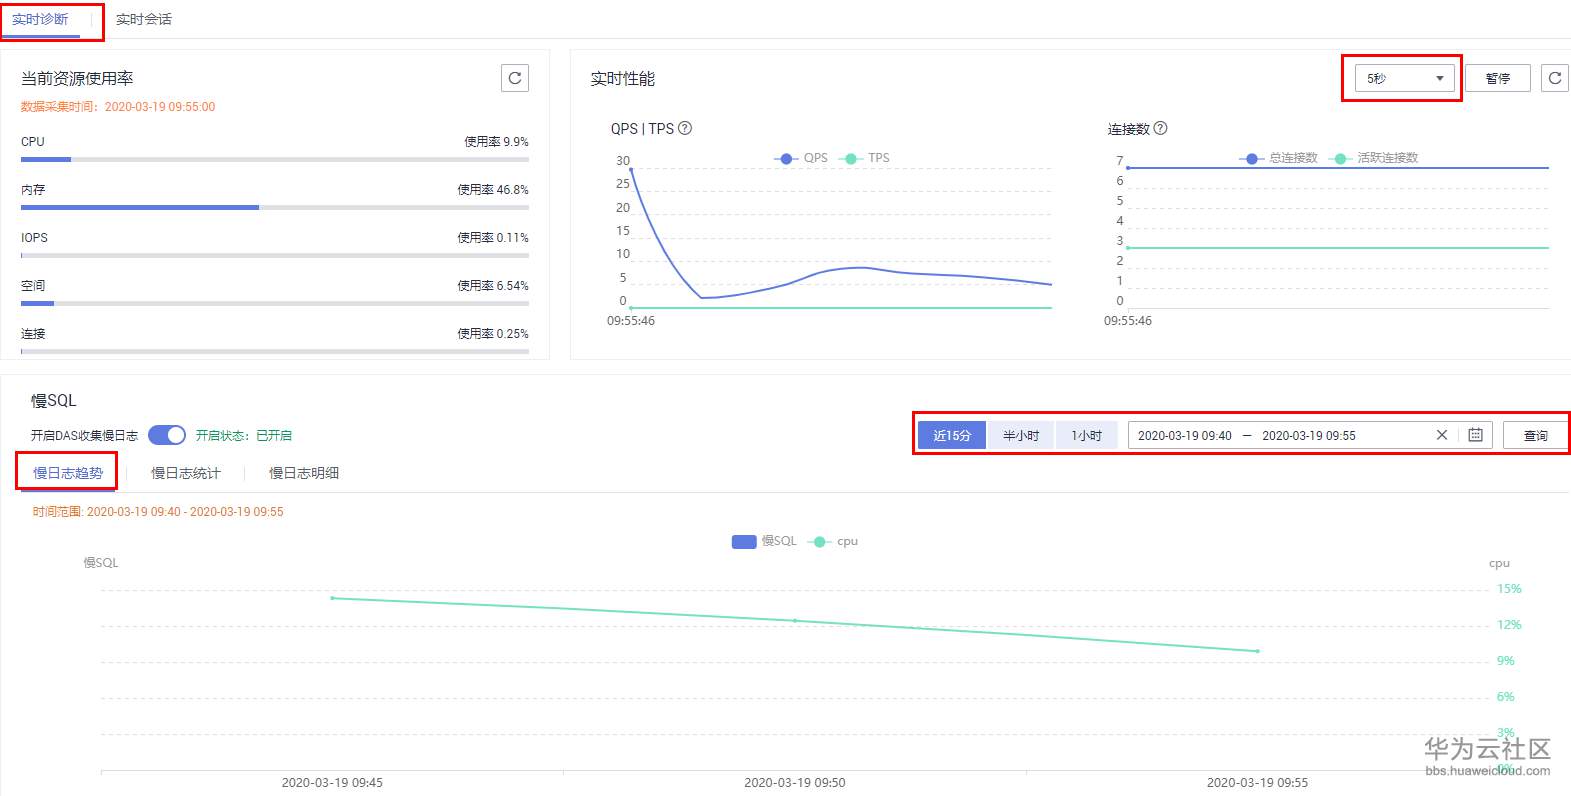This screenshot has width=1571, height=796.
Task: Toggle 总连接数 series in legend
Action: click(1279, 158)
